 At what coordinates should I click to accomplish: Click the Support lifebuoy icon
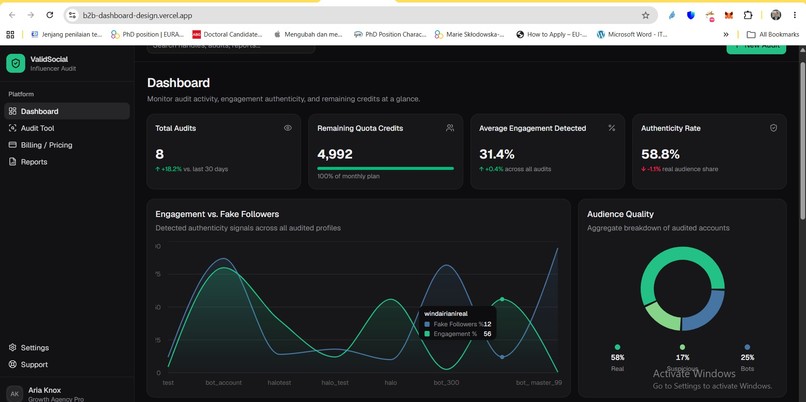point(13,364)
